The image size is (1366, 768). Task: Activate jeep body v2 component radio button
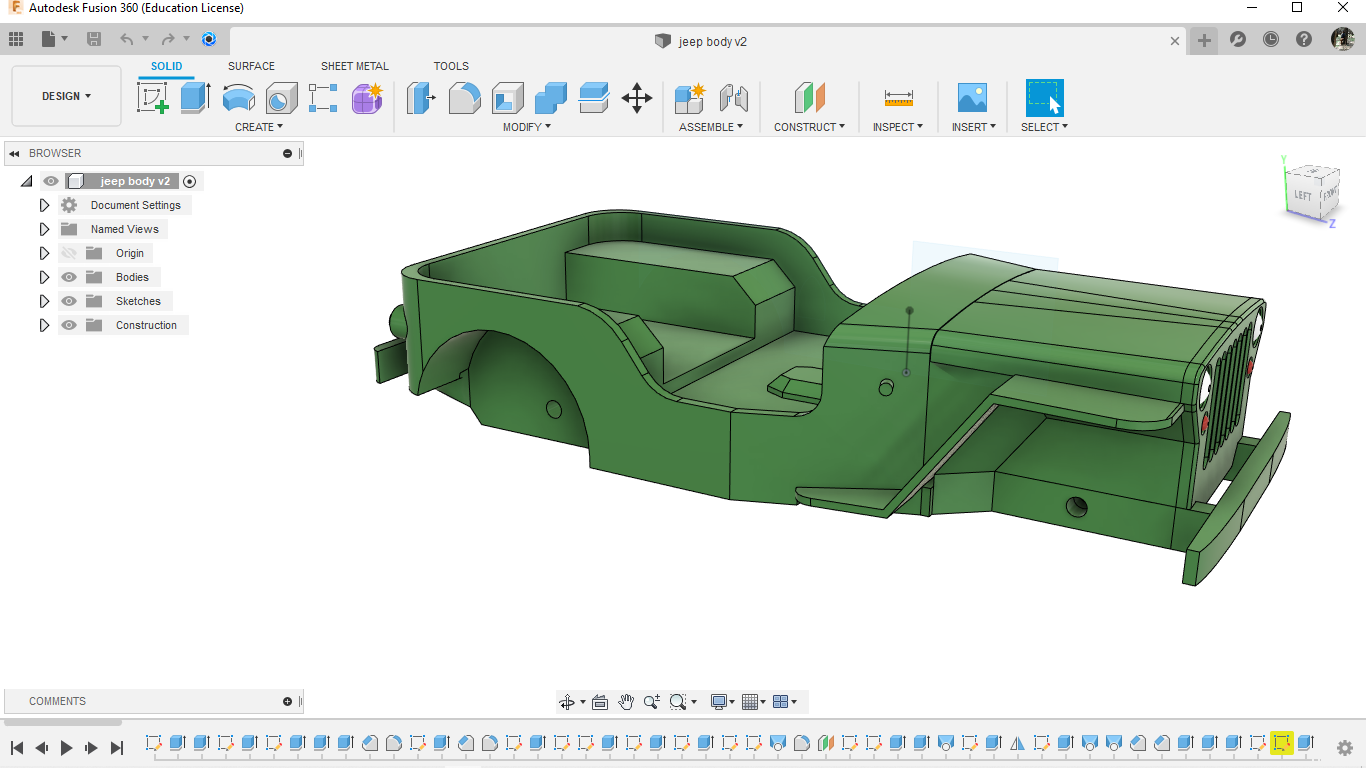point(190,181)
